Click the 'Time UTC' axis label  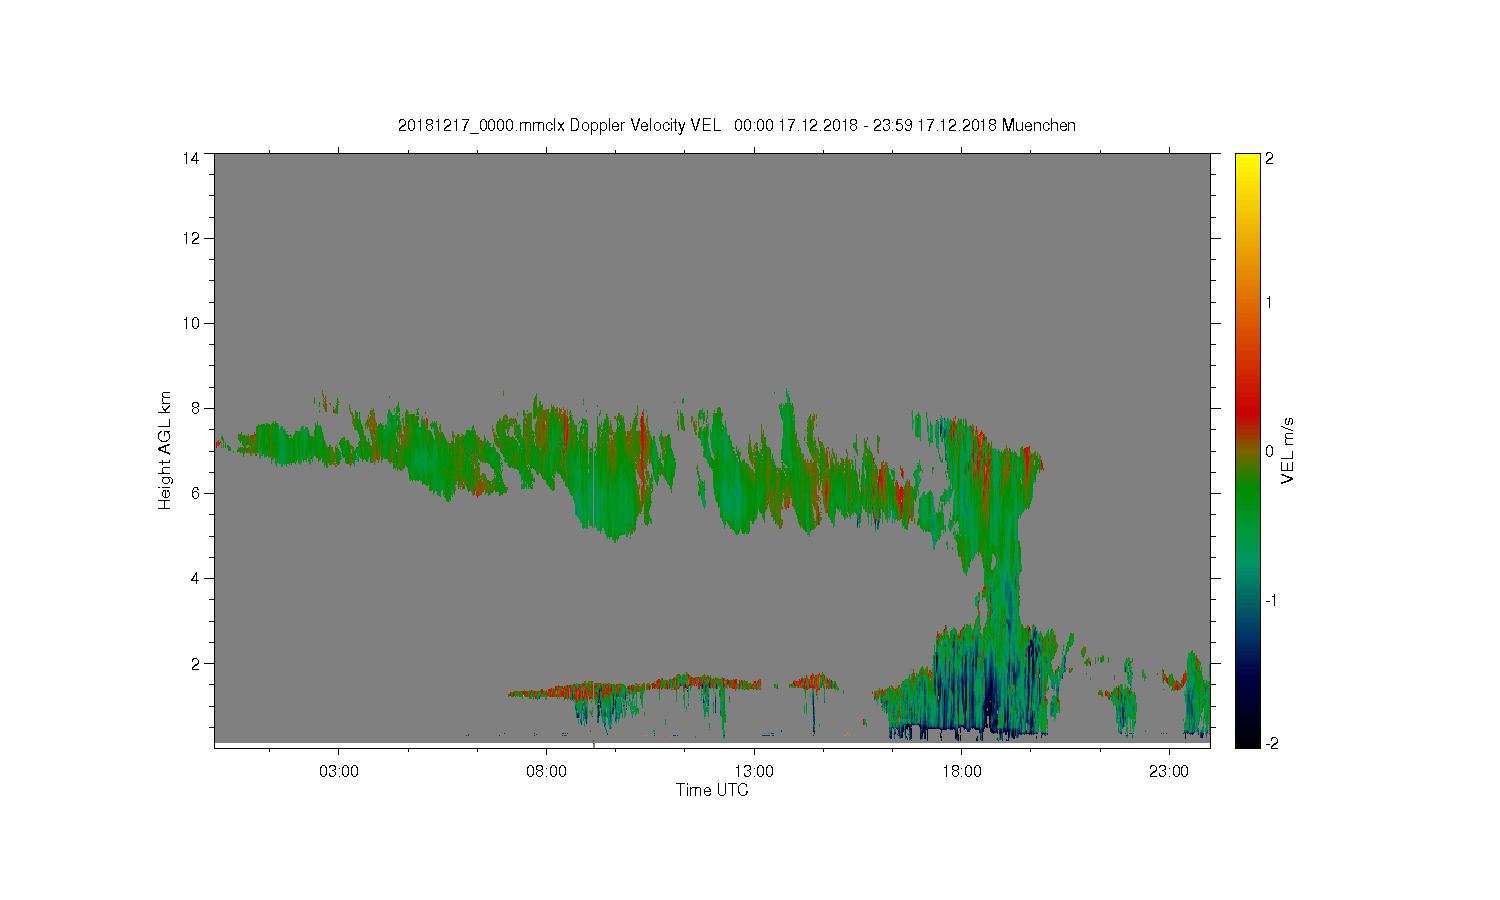point(712,790)
